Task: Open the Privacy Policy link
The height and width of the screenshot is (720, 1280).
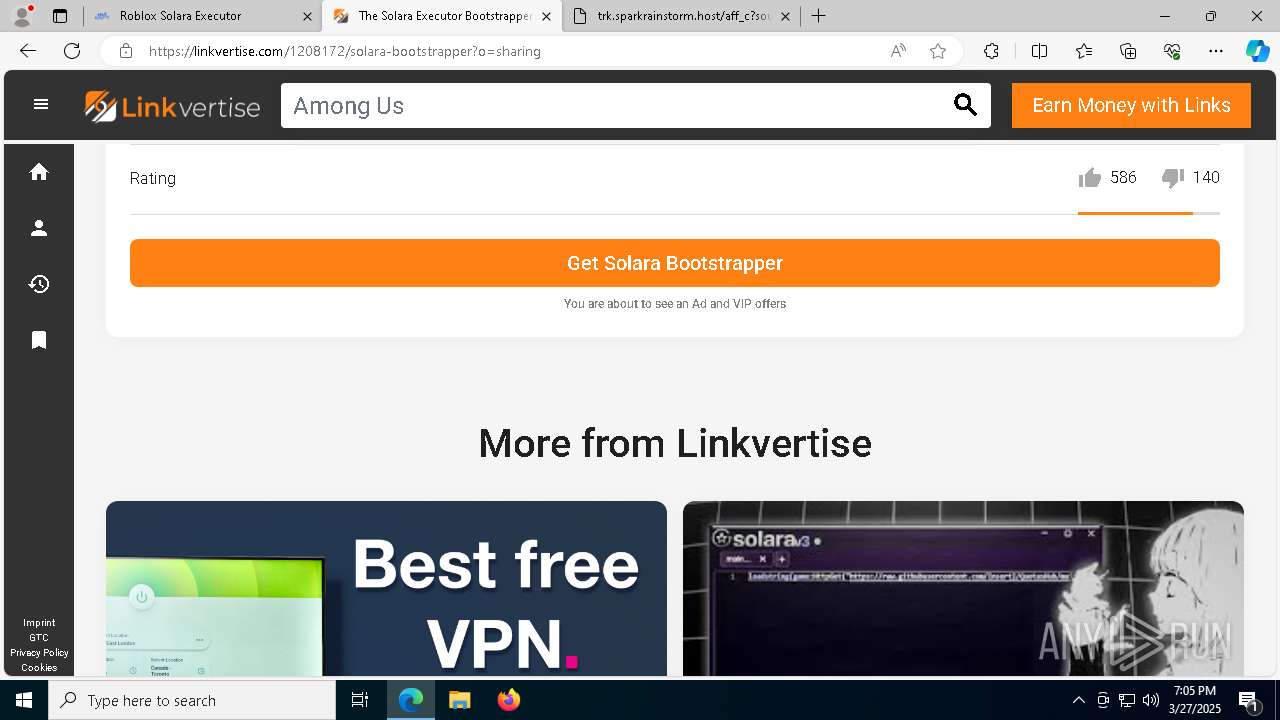Action: click(x=39, y=653)
